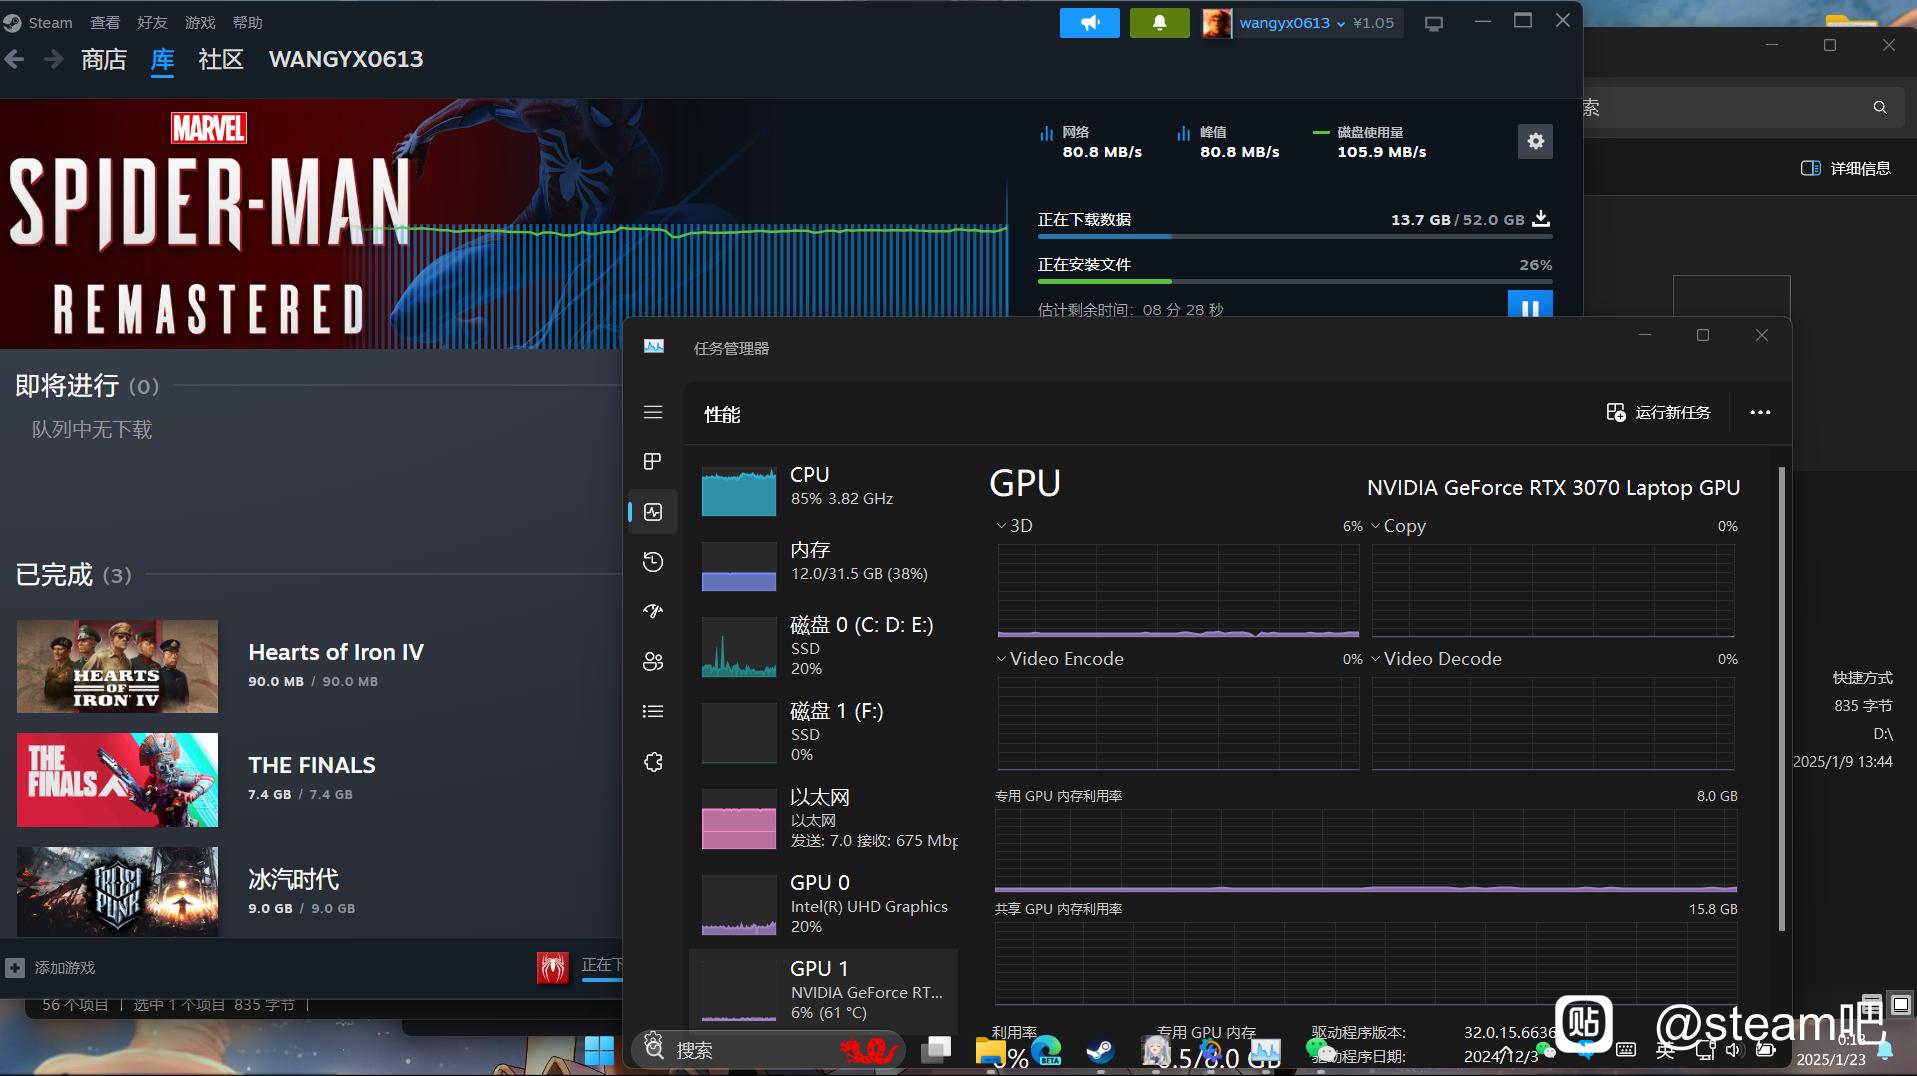The height and width of the screenshot is (1076, 1917).
Task: Select Disk 1 (F:) entry
Action: (824, 732)
